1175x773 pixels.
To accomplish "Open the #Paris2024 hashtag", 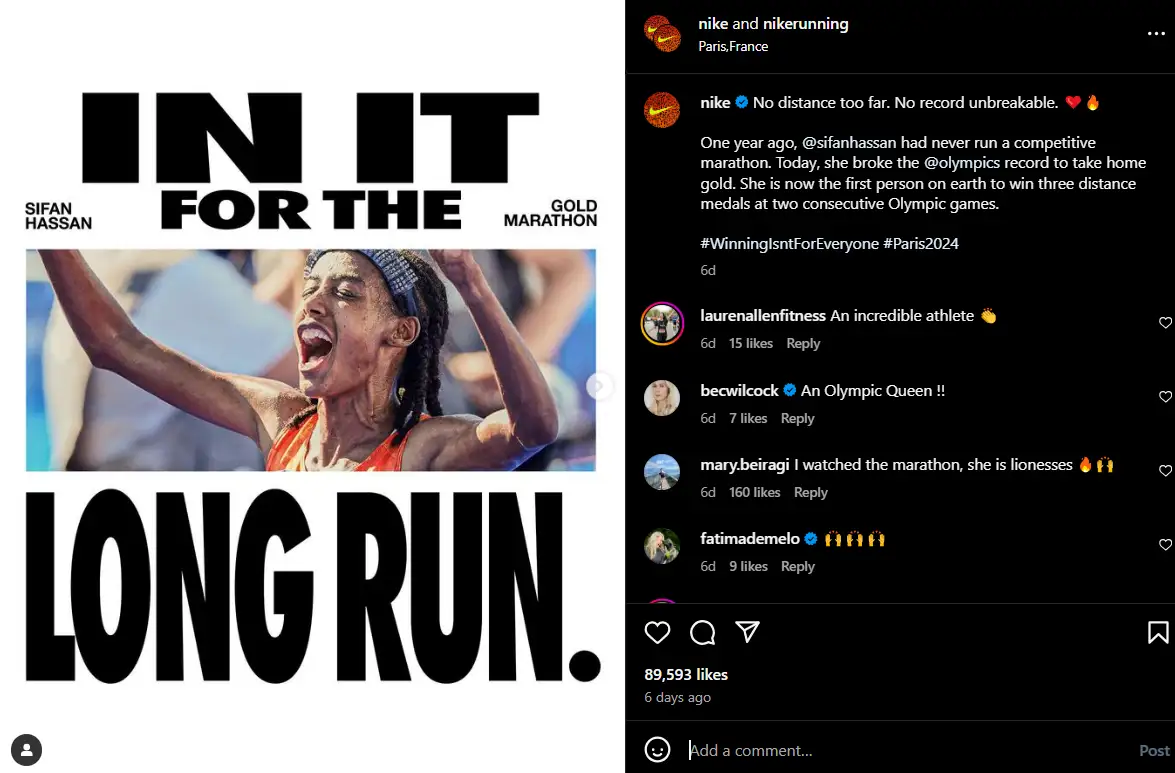I will tap(922, 243).
